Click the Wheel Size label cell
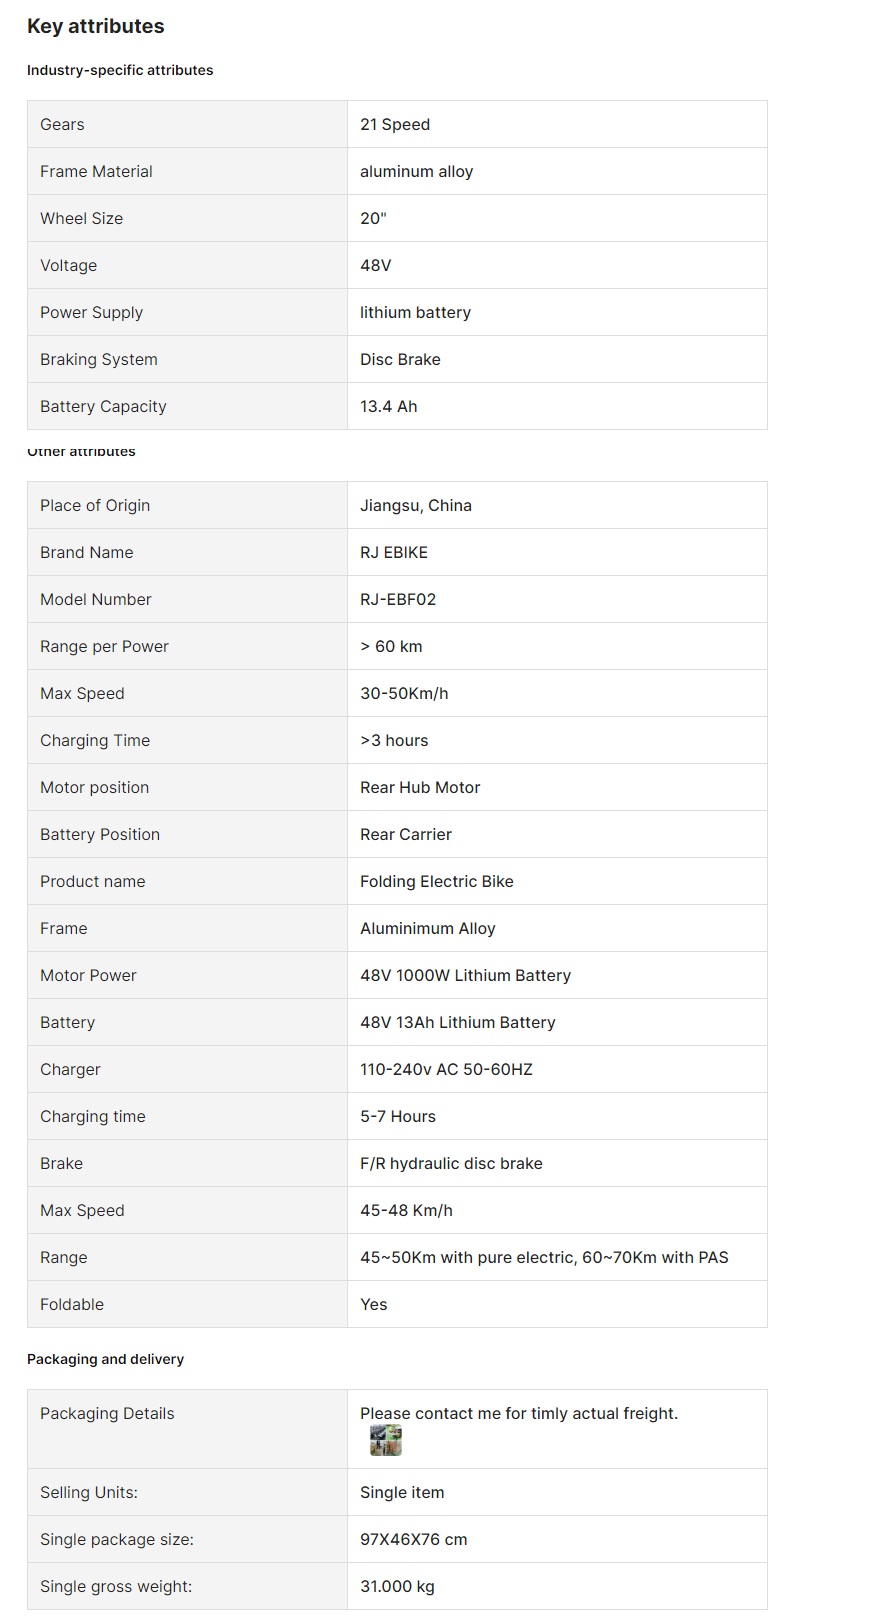This screenshot has width=873, height=1622. pos(82,219)
